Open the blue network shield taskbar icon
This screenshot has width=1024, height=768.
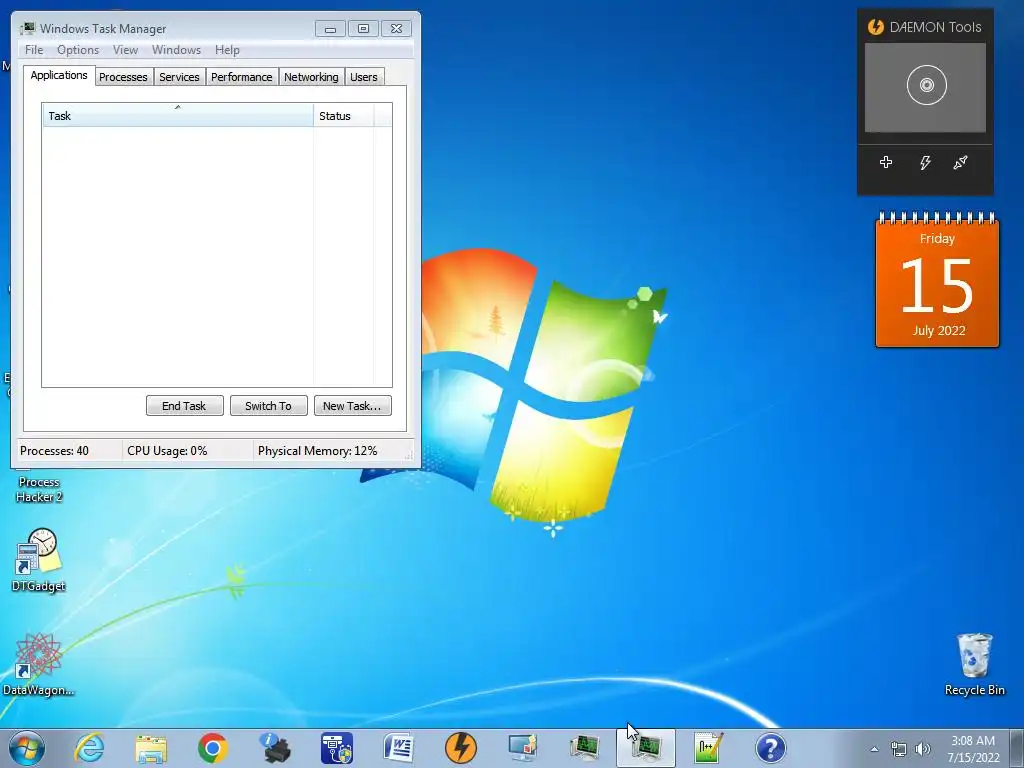pyautogui.click(x=337, y=748)
